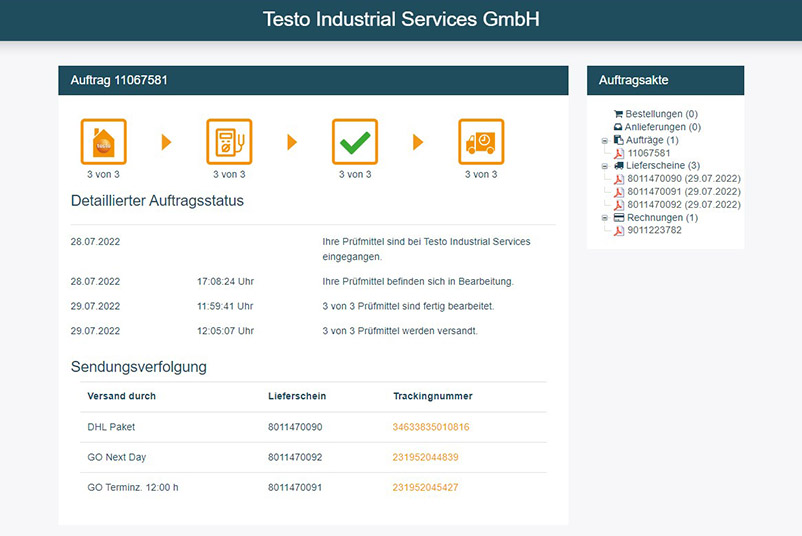This screenshot has height=536, width=802.
Task: Click the Auftrag 11067581 panel header
Action: (313, 80)
